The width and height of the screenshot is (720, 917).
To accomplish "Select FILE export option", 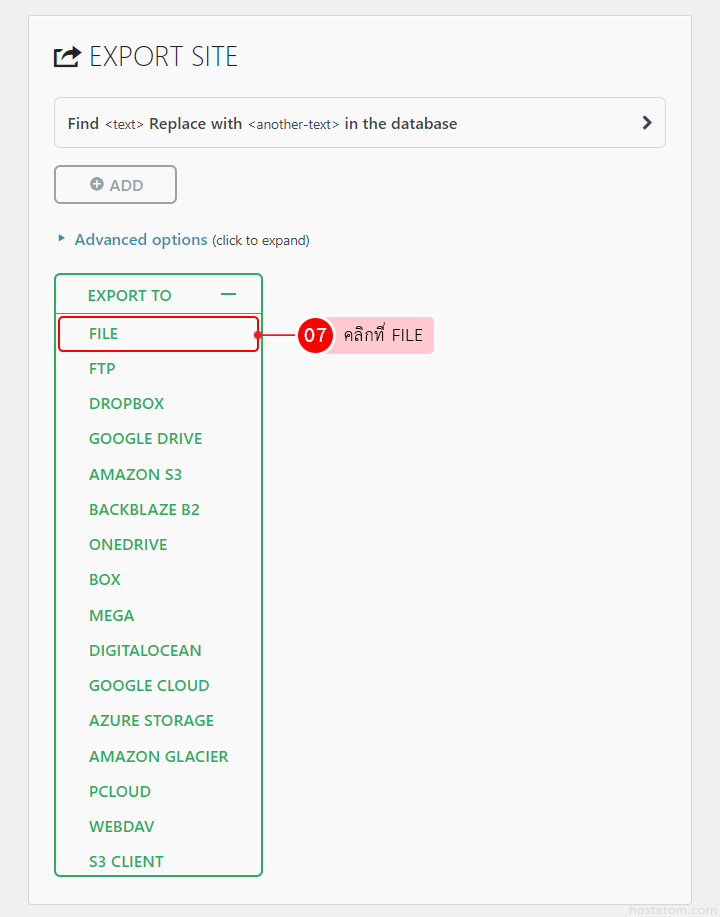I will (x=104, y=334).
